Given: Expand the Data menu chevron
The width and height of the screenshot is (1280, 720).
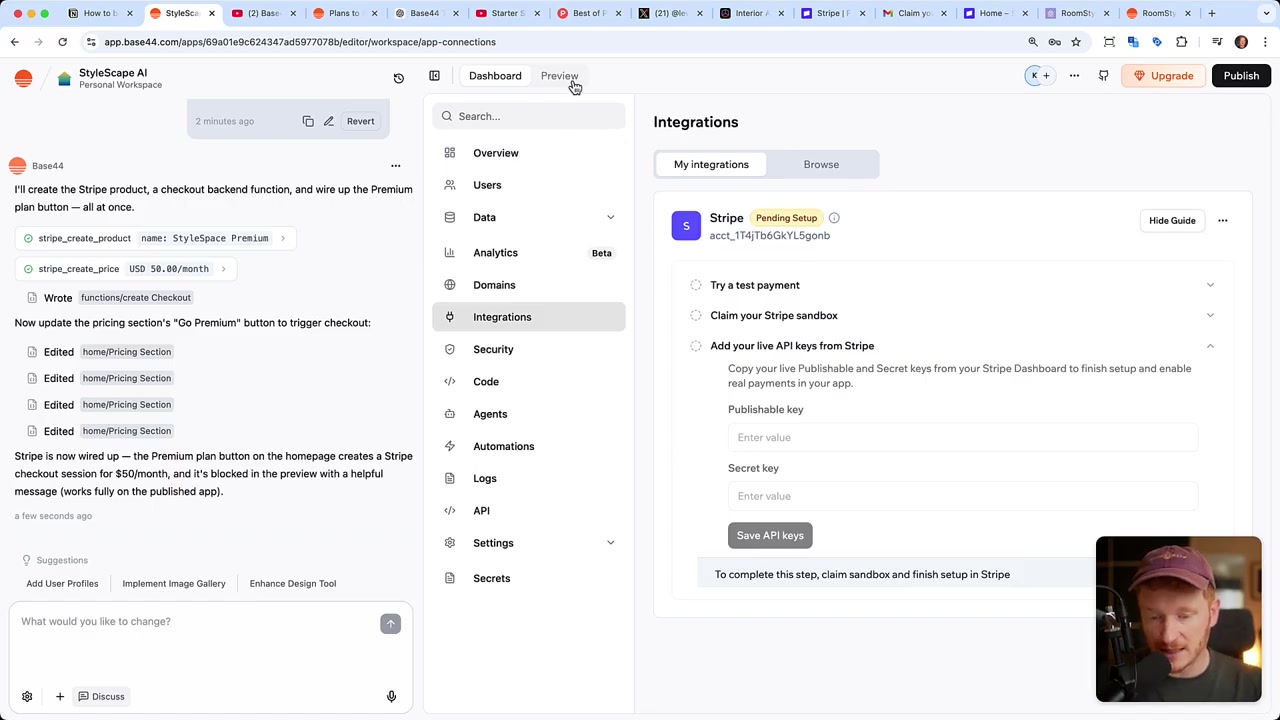Looking at the screenshot, I should pos(610,217).
